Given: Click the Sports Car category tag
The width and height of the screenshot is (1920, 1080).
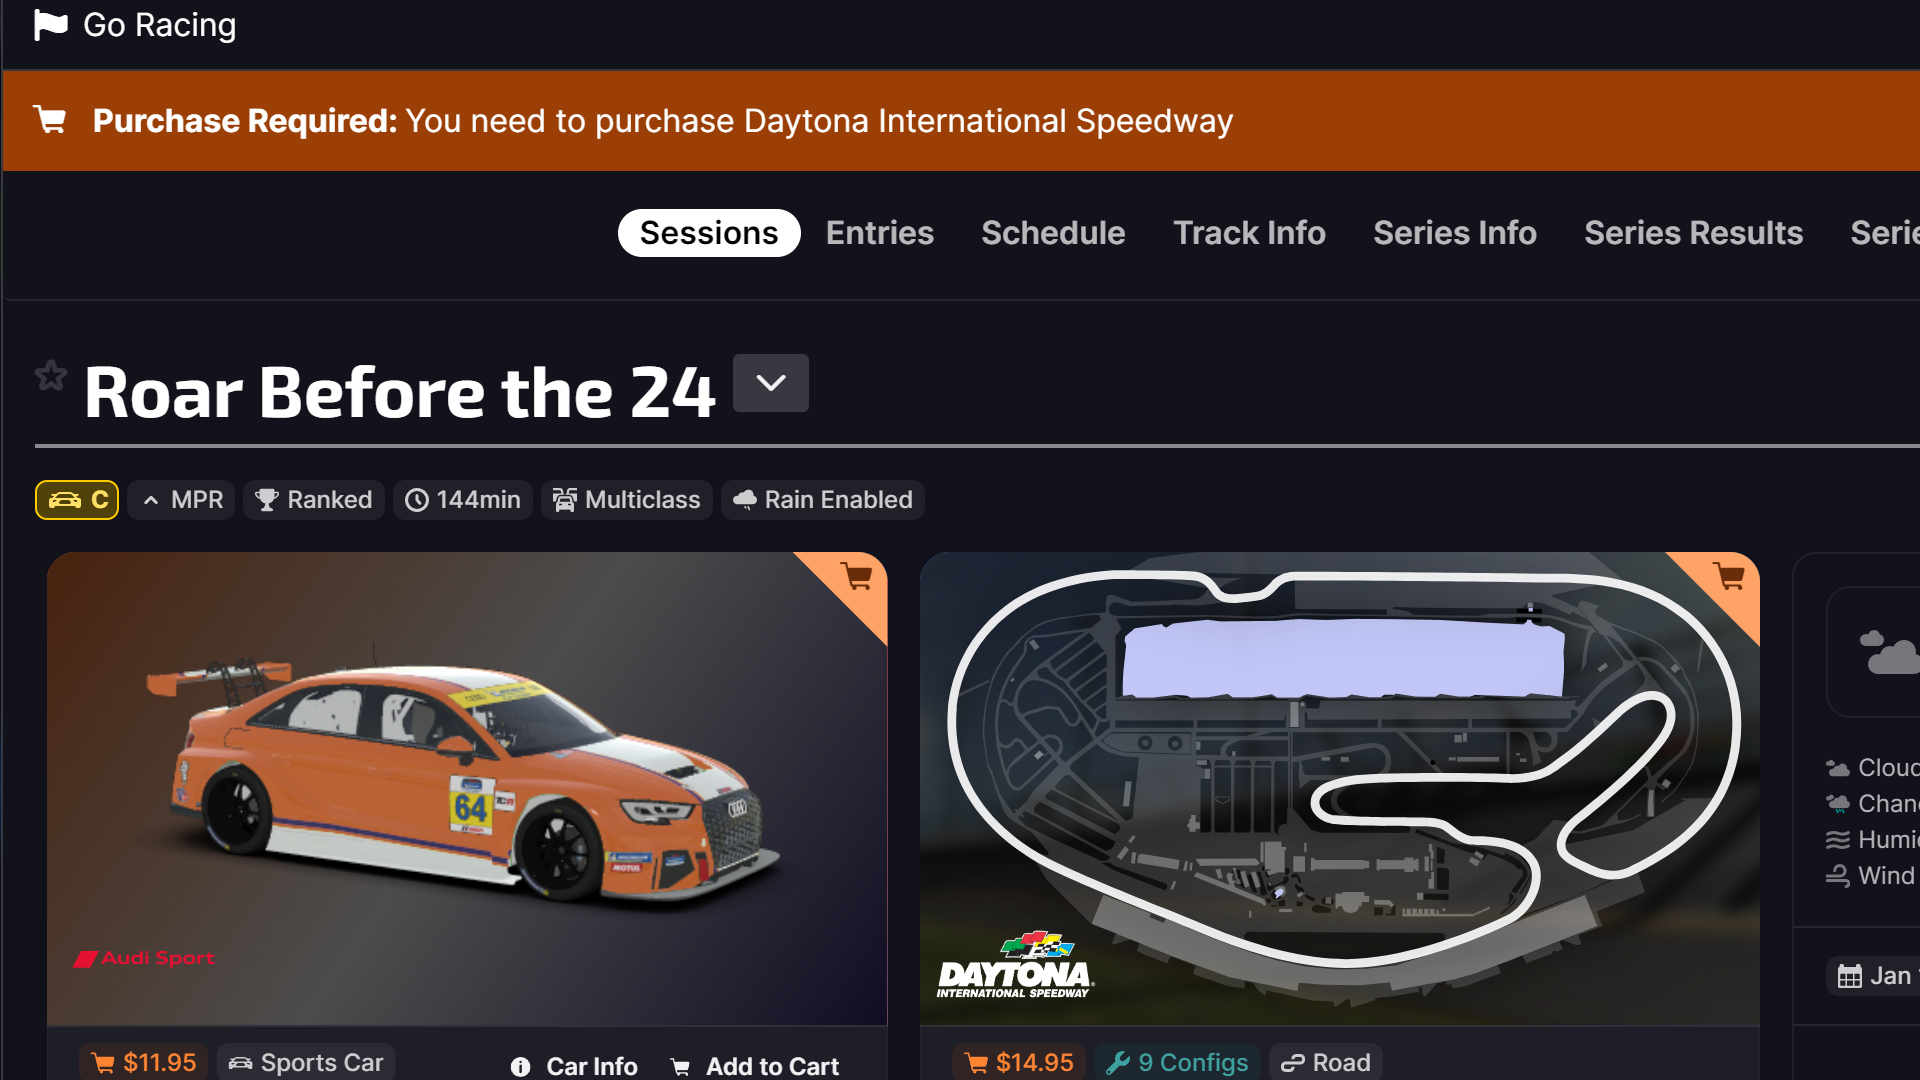Looking at the screenshot, I should tap(306, 1062).
